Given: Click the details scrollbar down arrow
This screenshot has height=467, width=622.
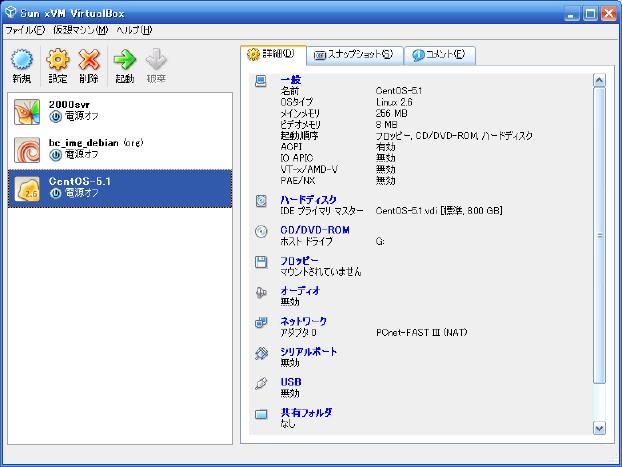Looking at the screenshot, I should (x=599, y=428).
